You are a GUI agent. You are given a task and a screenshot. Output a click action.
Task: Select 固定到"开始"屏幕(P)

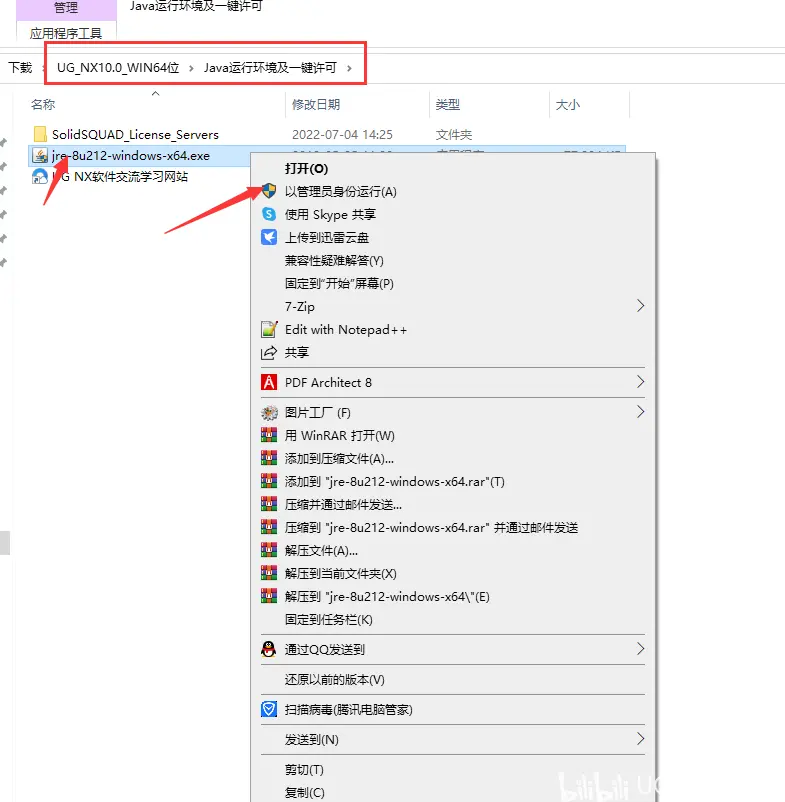[339, 283]
